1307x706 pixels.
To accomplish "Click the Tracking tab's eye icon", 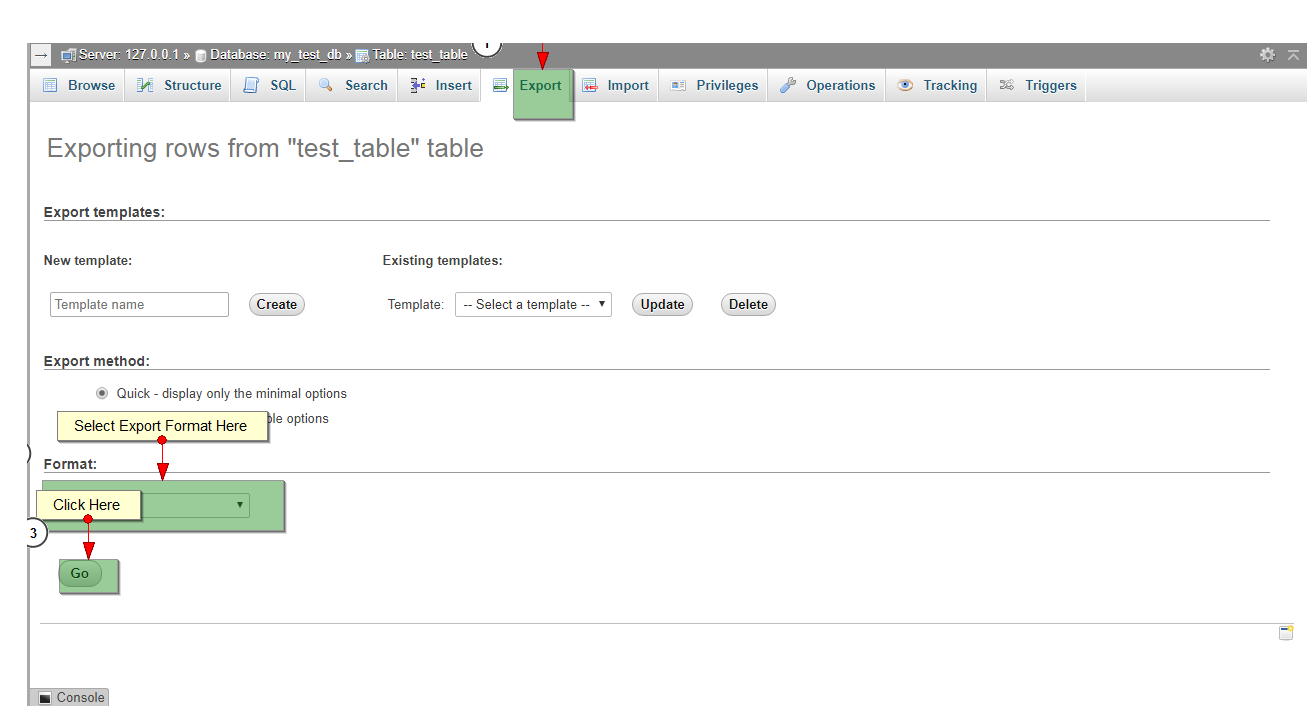I will [x=905, y=85].
